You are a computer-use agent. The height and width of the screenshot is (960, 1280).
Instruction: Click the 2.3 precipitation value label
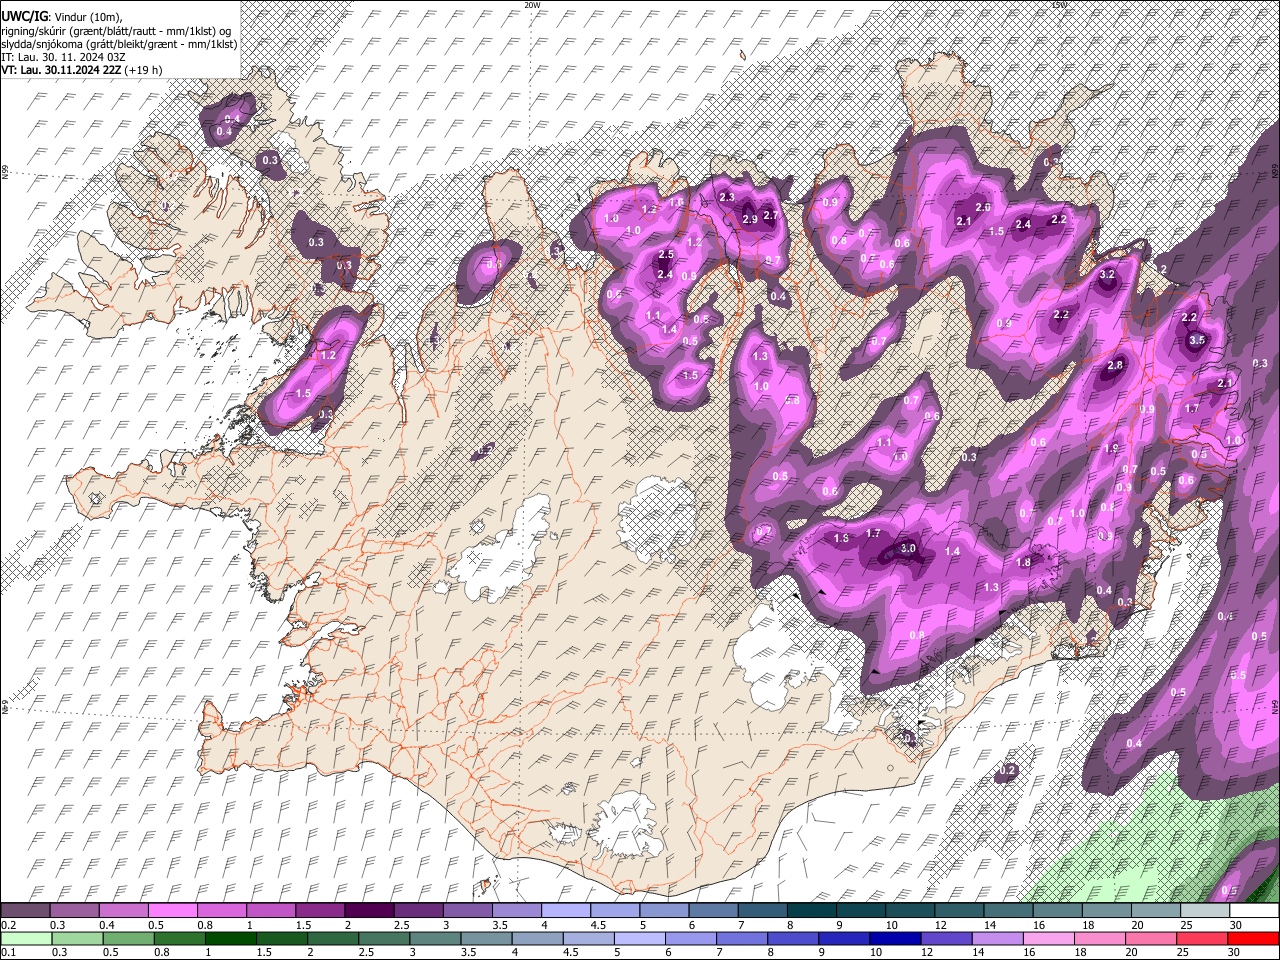point(727,197)
